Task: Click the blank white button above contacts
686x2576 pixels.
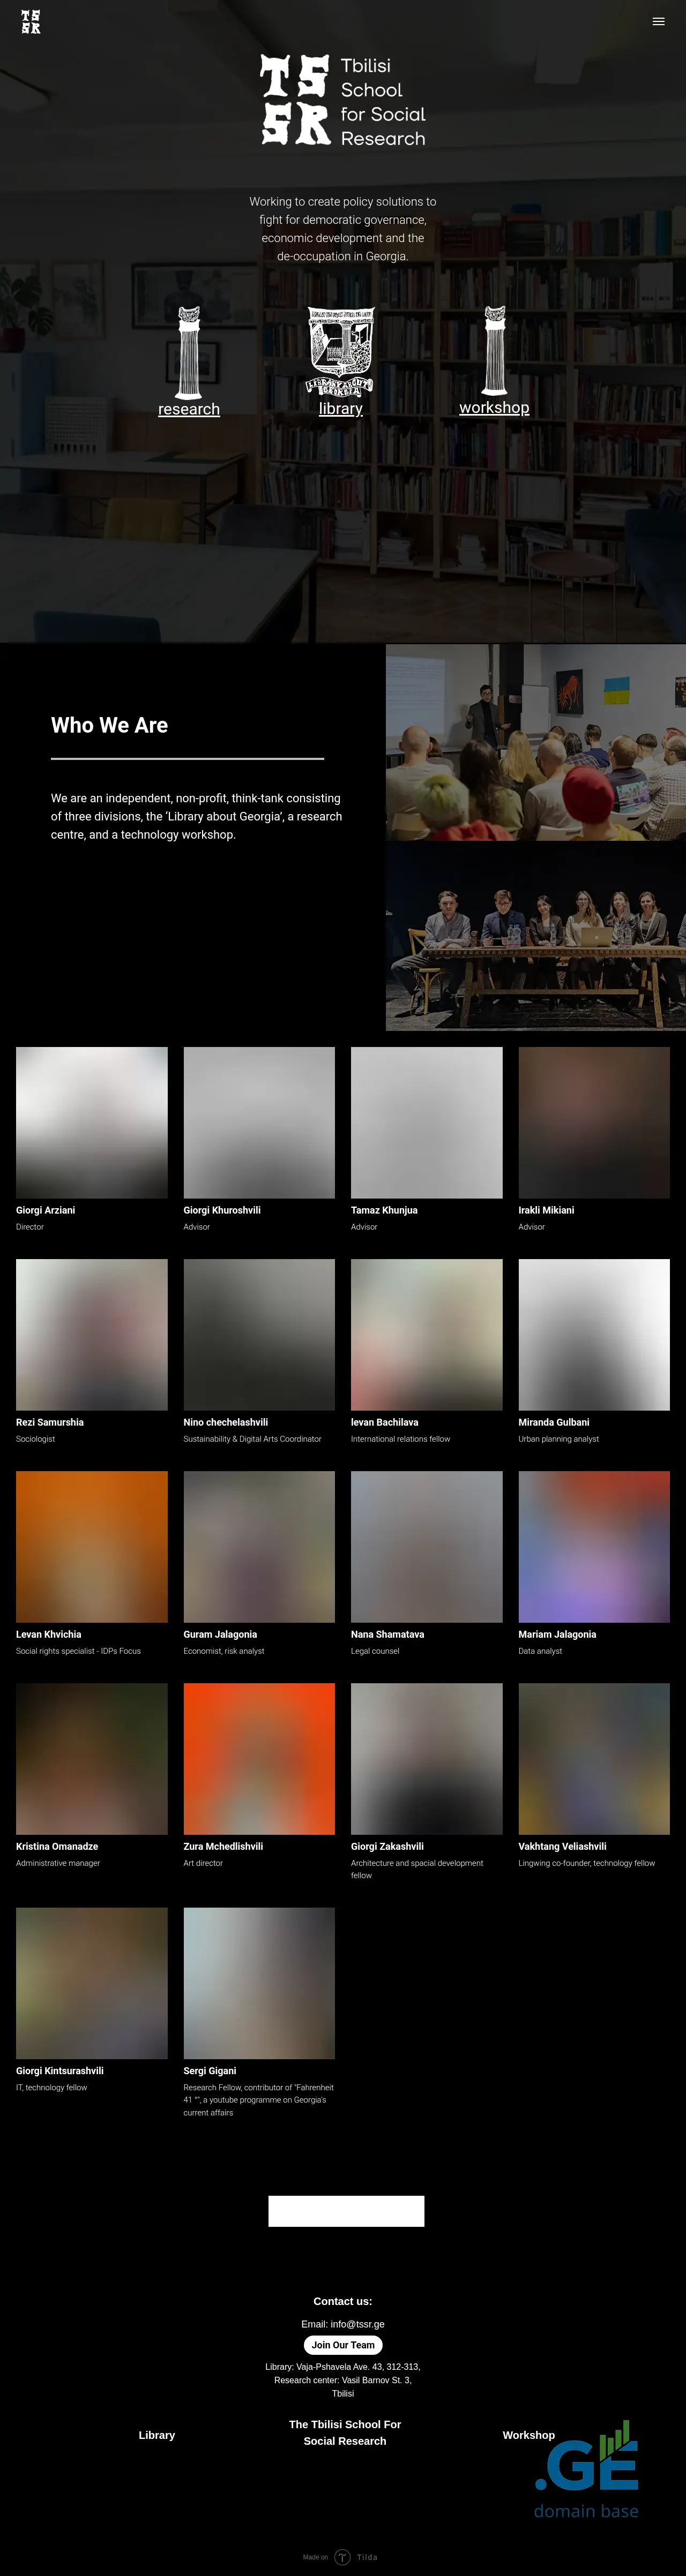Action: [x=346, y=2211]
